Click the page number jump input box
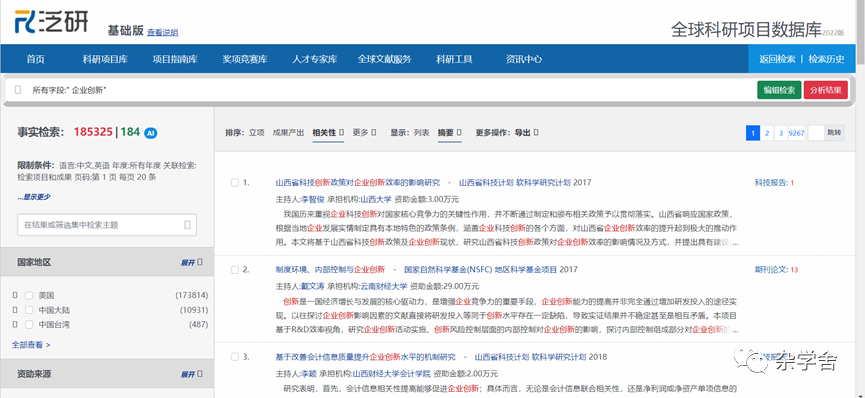The width and height of the screenshot is (865, 398). [x=816, y=132]
